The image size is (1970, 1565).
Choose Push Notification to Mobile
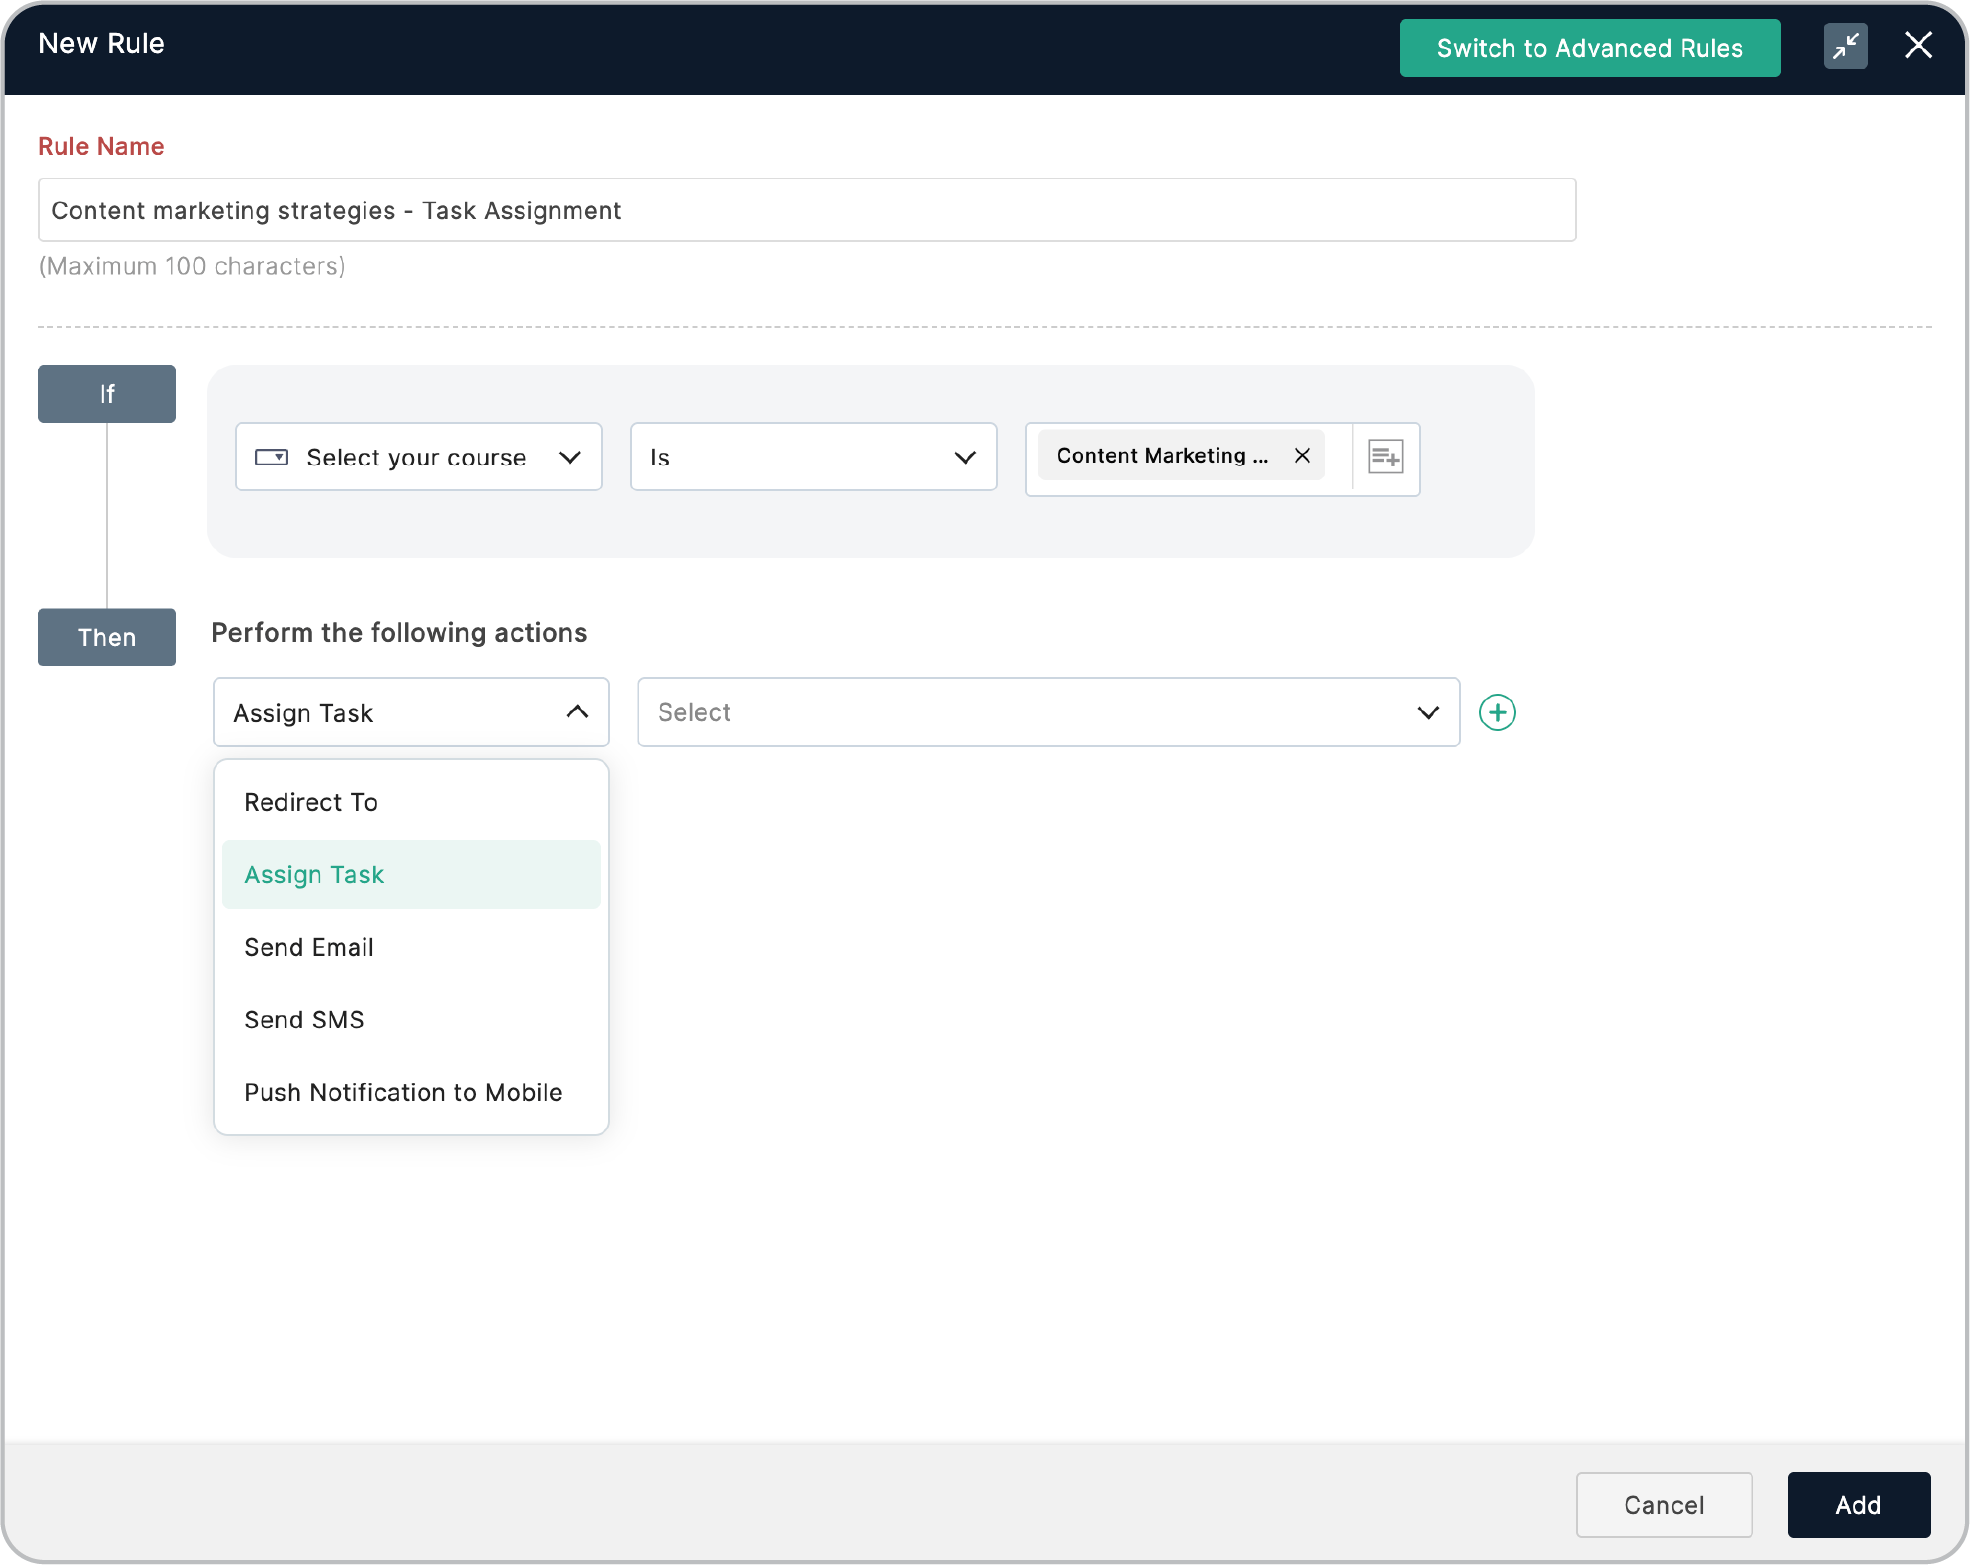(403, 1092)
